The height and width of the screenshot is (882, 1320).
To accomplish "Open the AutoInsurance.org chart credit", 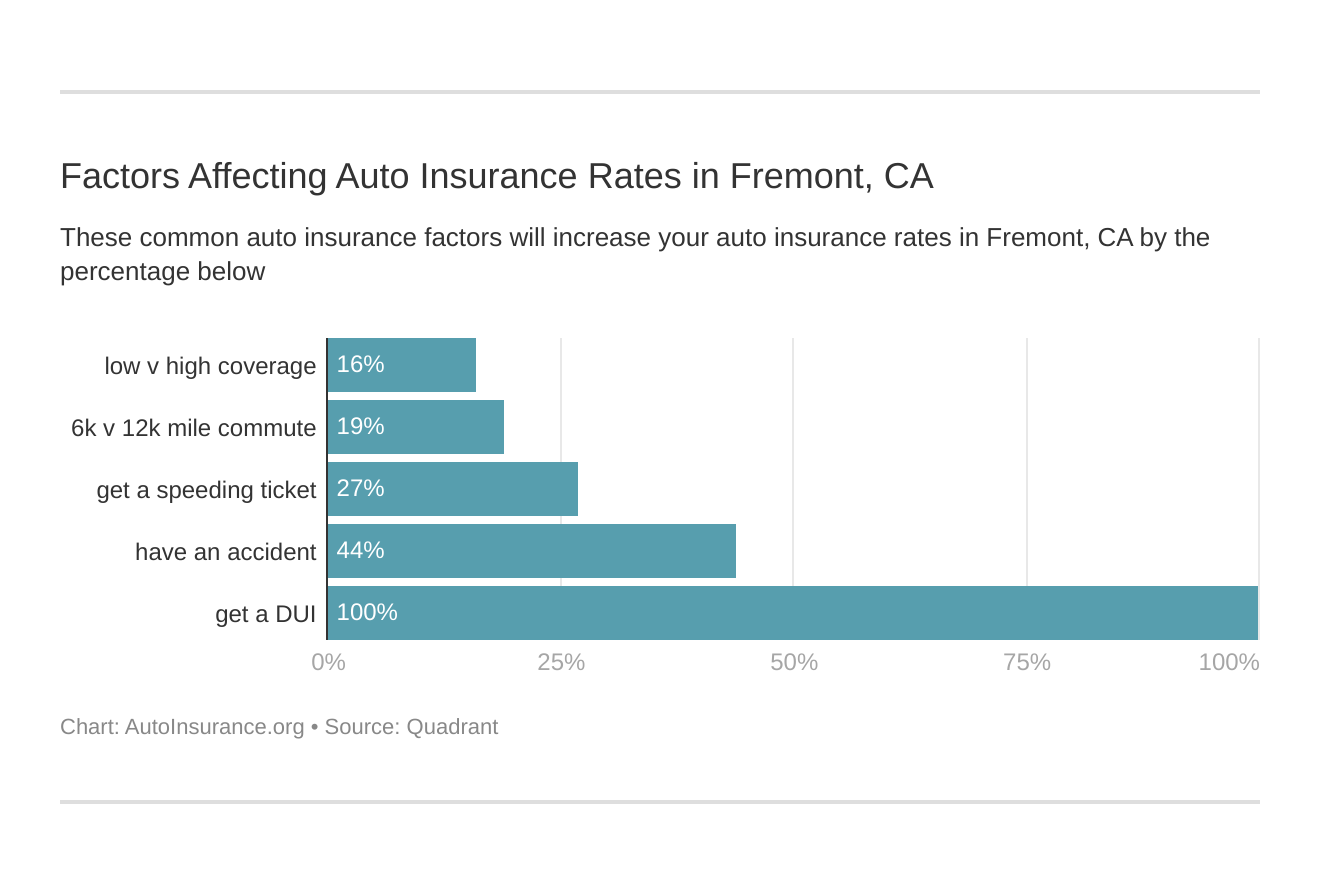I will [x=214, y=727].
